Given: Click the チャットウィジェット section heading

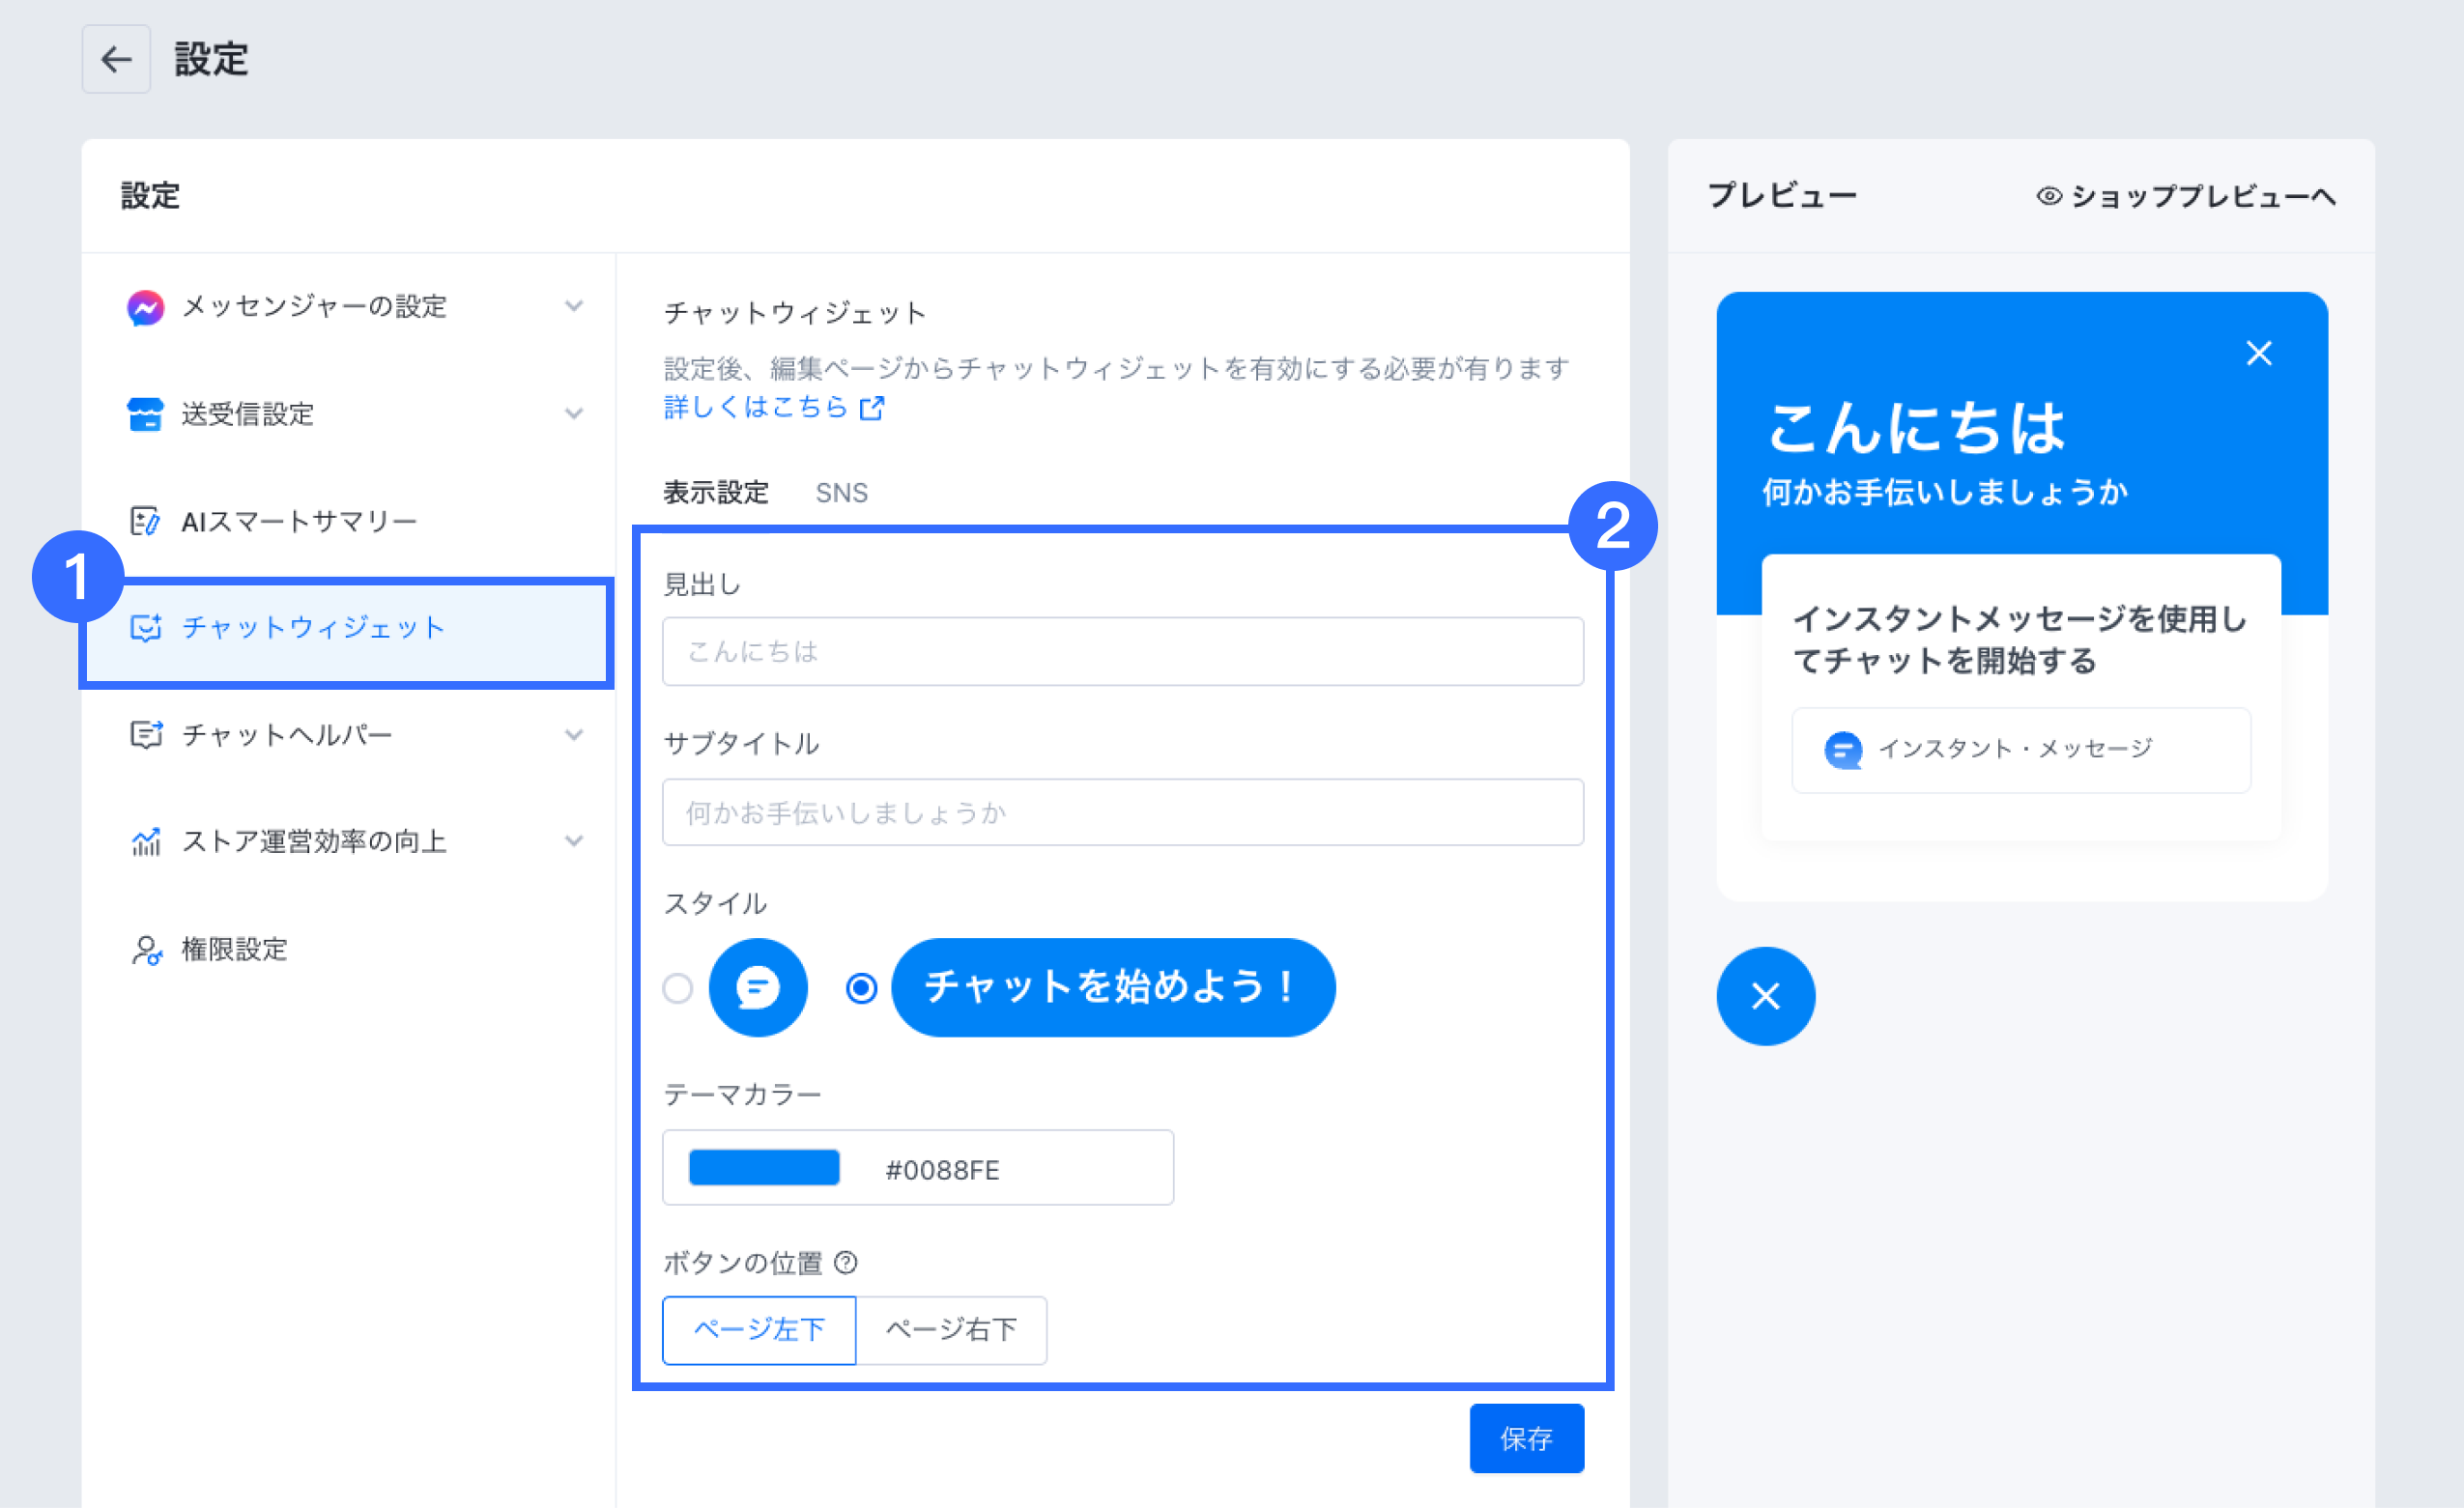Looking at the screenshot, I should [x=796, y=313].
